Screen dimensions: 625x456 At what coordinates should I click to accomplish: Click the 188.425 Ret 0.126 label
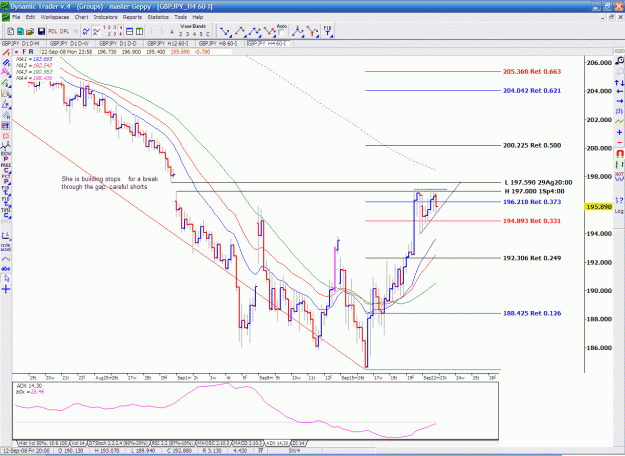[532, 313]
